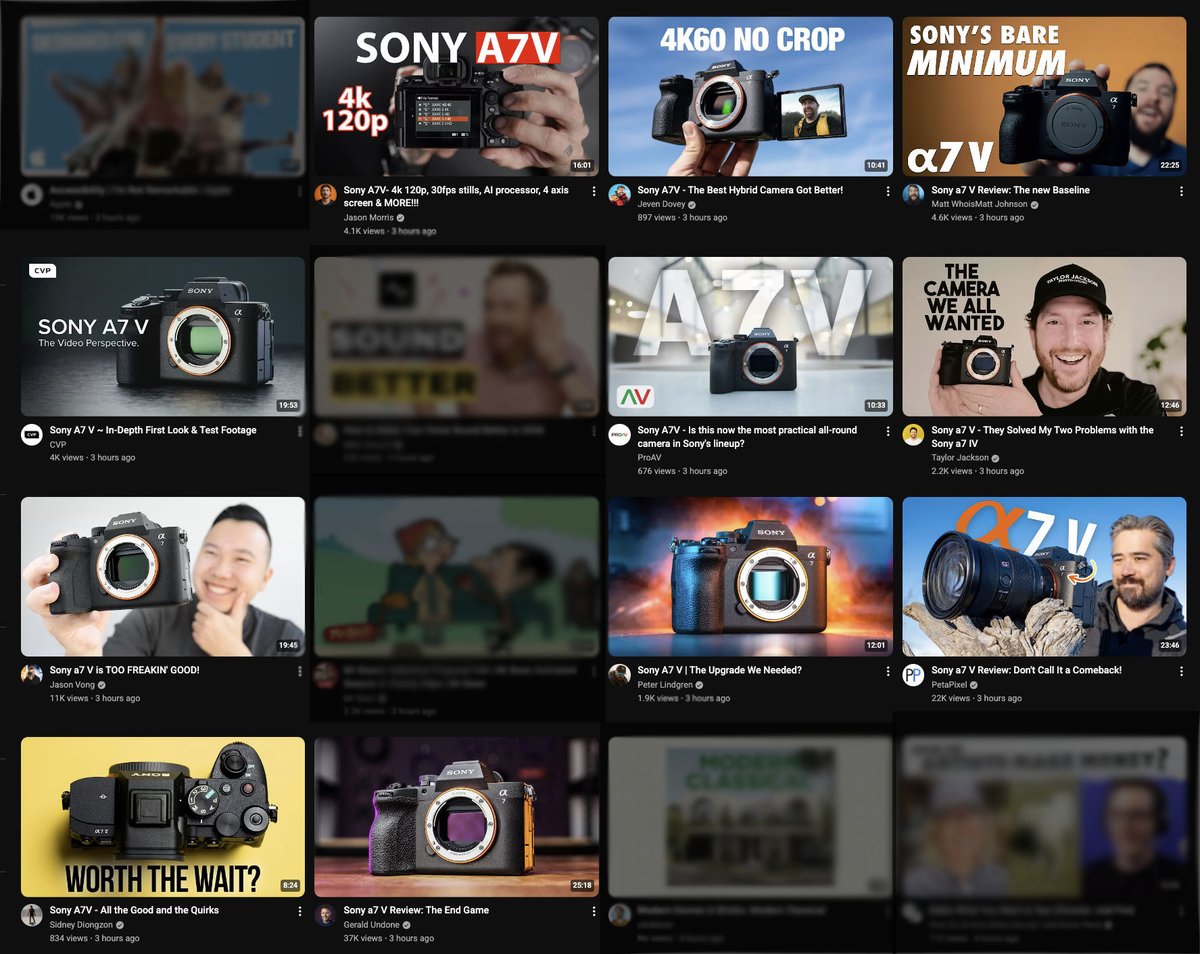
Task: Go to CVP channel name link
Action: 58,444
